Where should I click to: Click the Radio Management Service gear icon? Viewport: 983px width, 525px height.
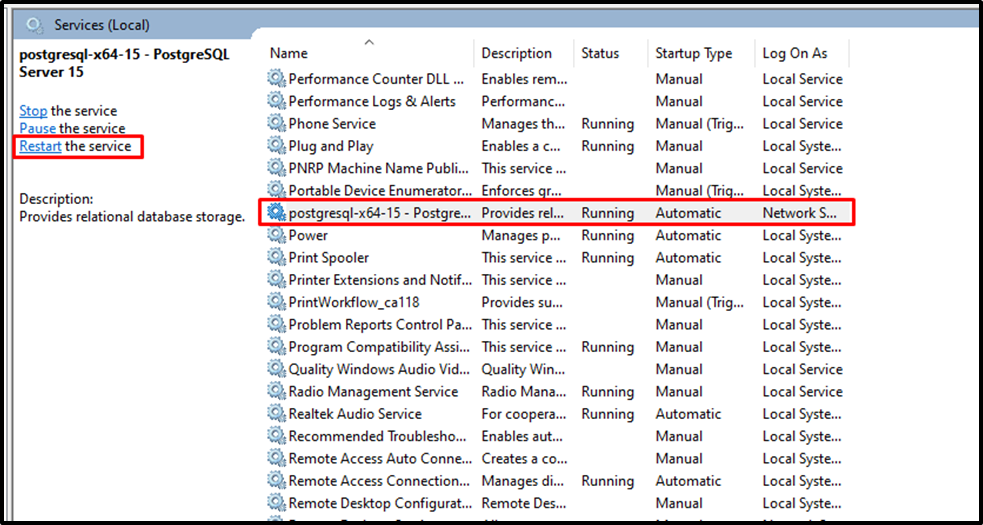276,391
